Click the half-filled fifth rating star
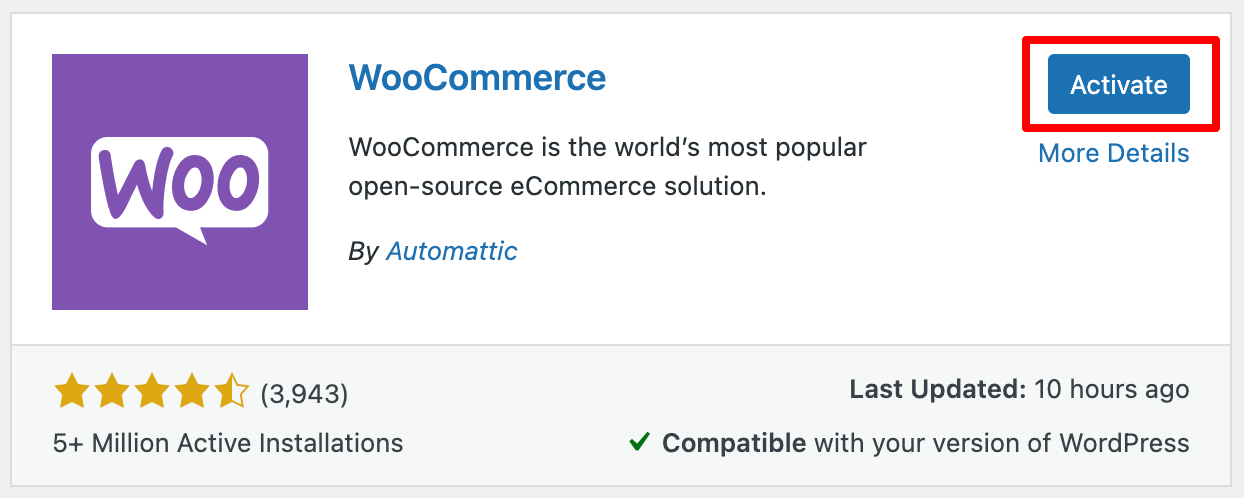Screen dimensions: 1244x498 (x=232, y=392)
